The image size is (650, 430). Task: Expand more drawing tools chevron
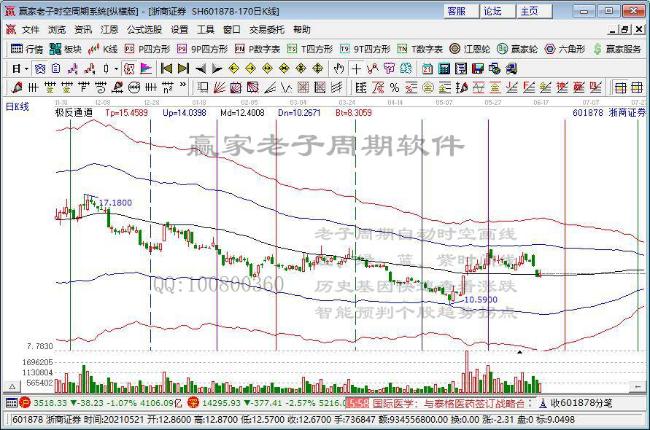tap(183, 86)
